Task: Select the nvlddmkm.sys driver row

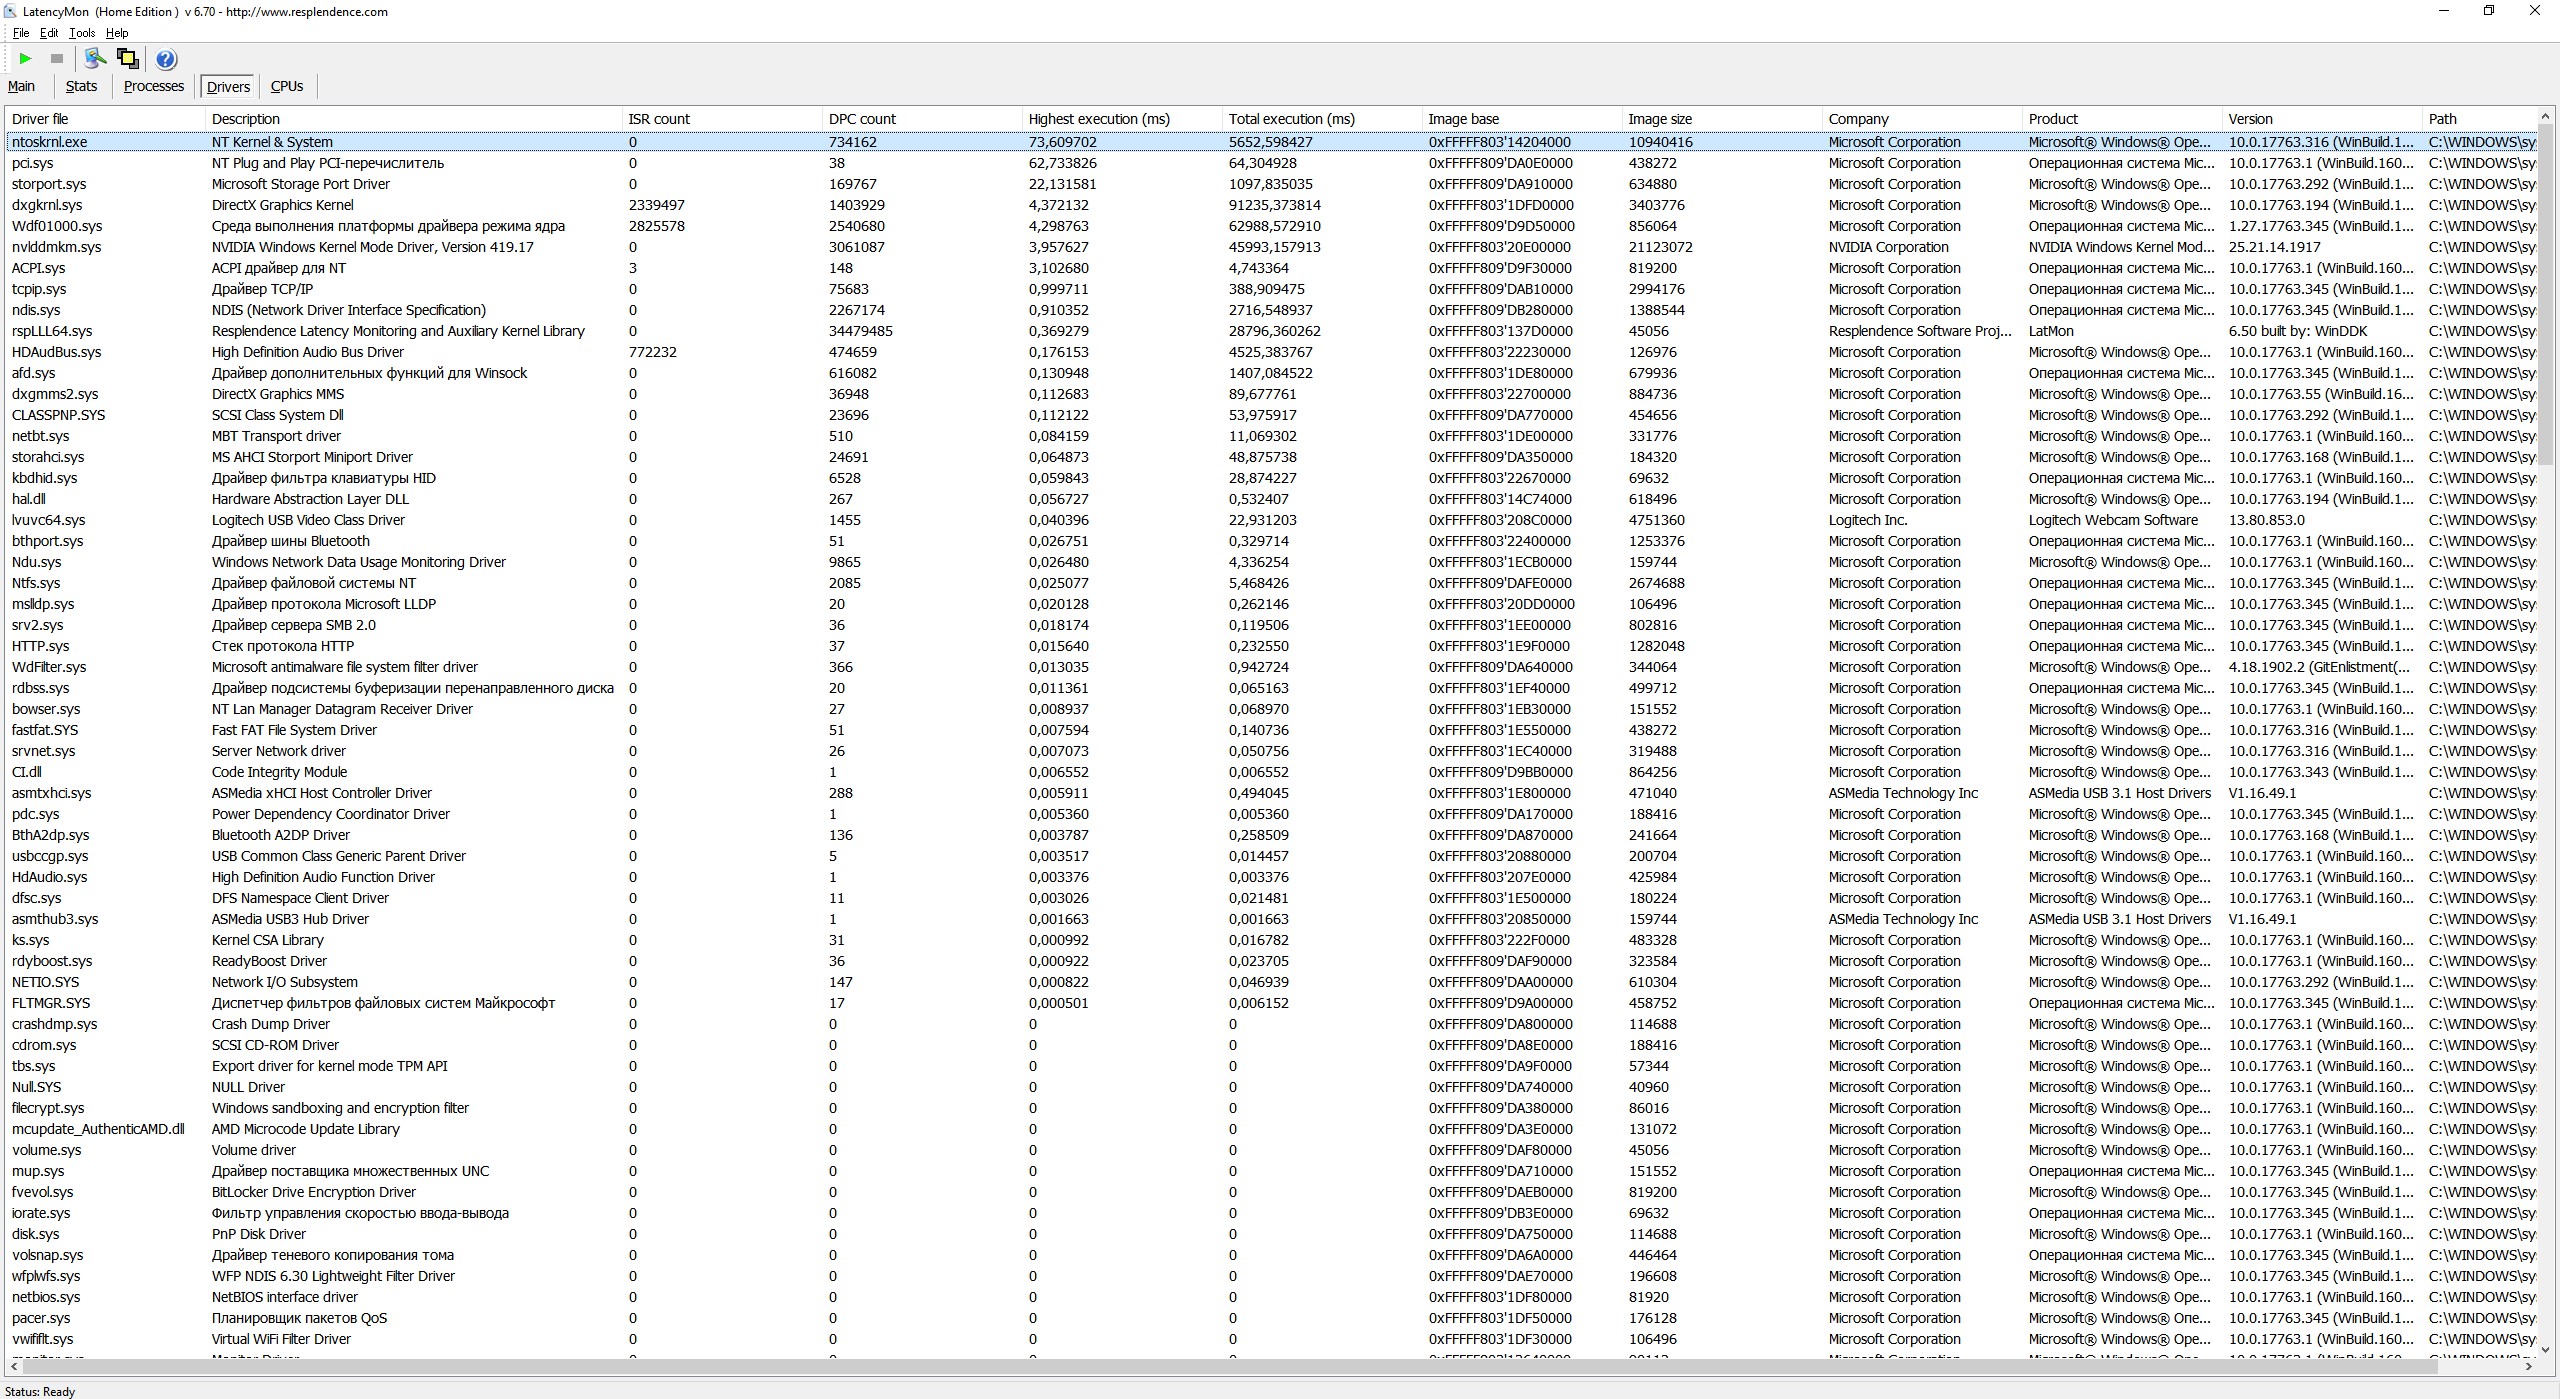Action: [56, 247]
